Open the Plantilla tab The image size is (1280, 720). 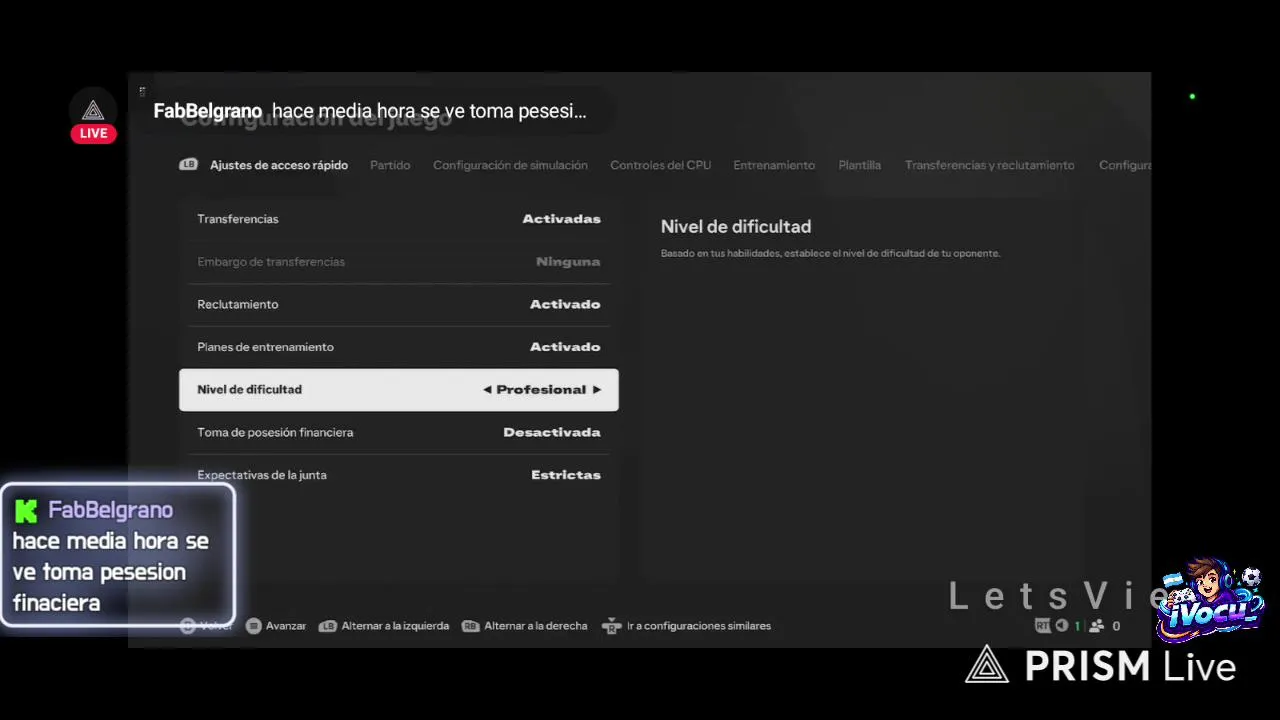pyautogui.click(x=859, y=165)
